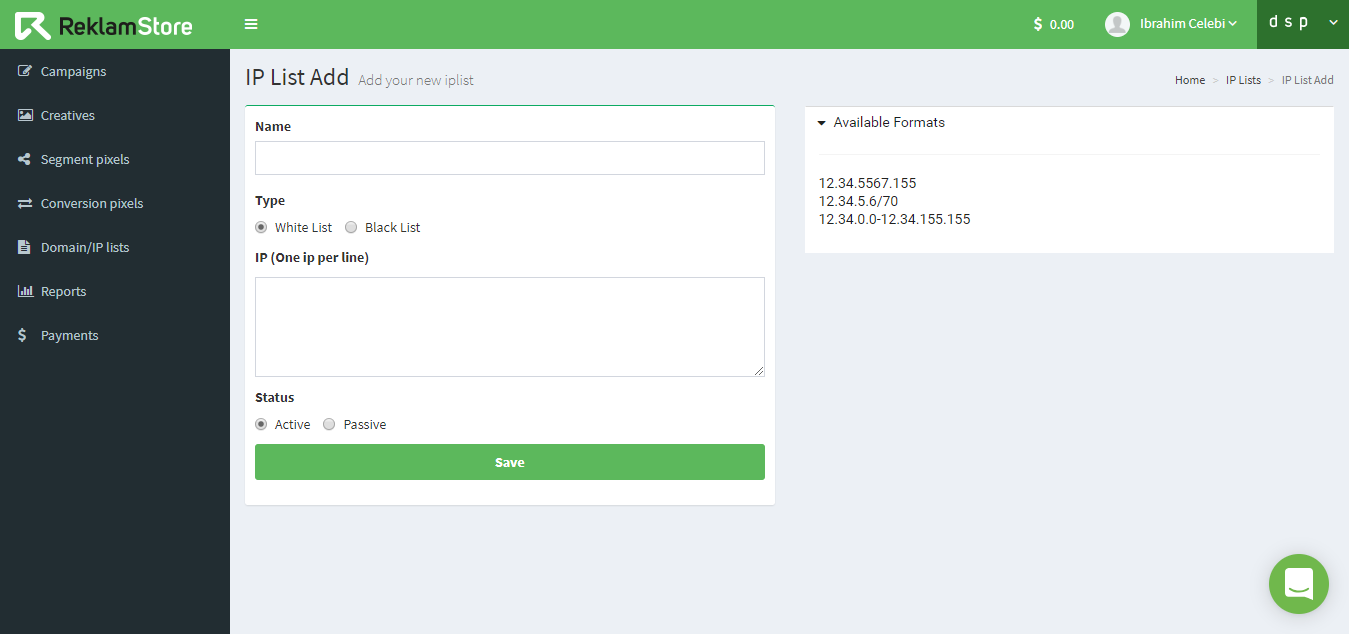Click the Payments dollar icon

pos(22,335)
